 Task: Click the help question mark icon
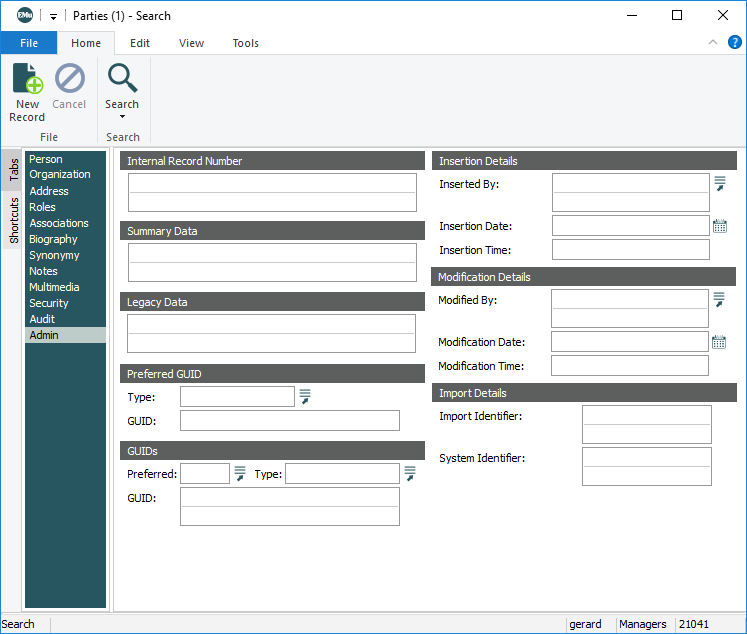pyautogui.click(x=734, y=42)
